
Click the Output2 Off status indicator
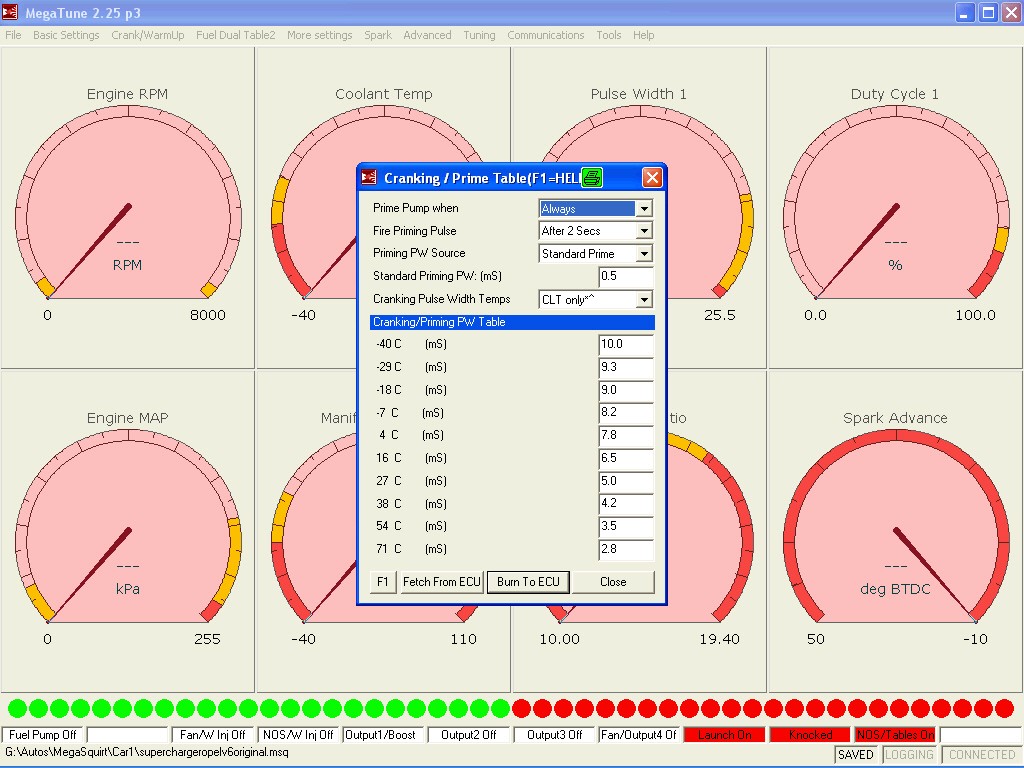coord(469,735)
